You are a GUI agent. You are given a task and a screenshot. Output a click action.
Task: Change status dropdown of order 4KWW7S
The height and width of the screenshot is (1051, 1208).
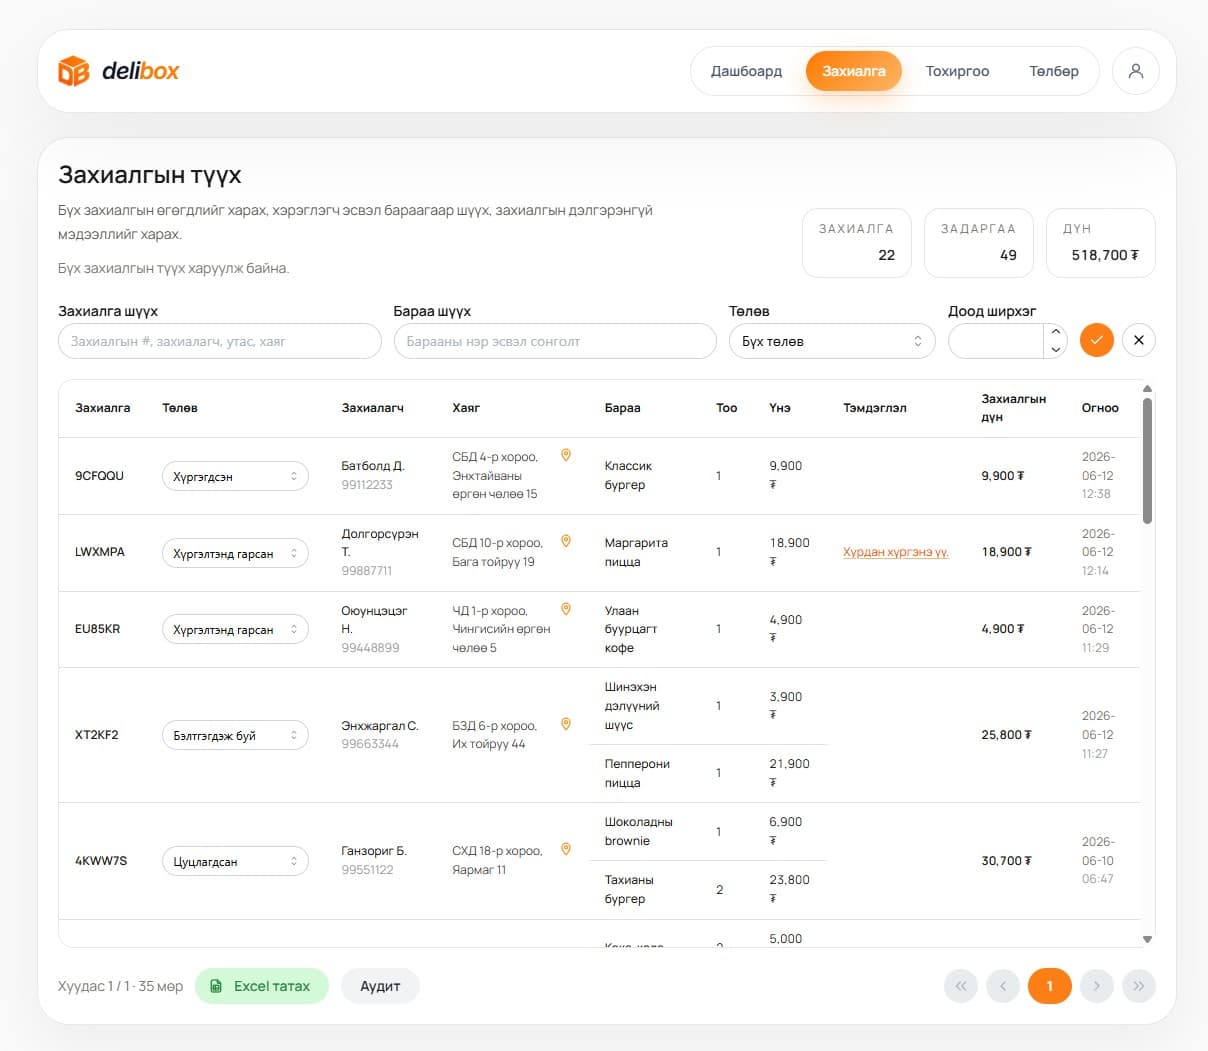click(235, 861)
